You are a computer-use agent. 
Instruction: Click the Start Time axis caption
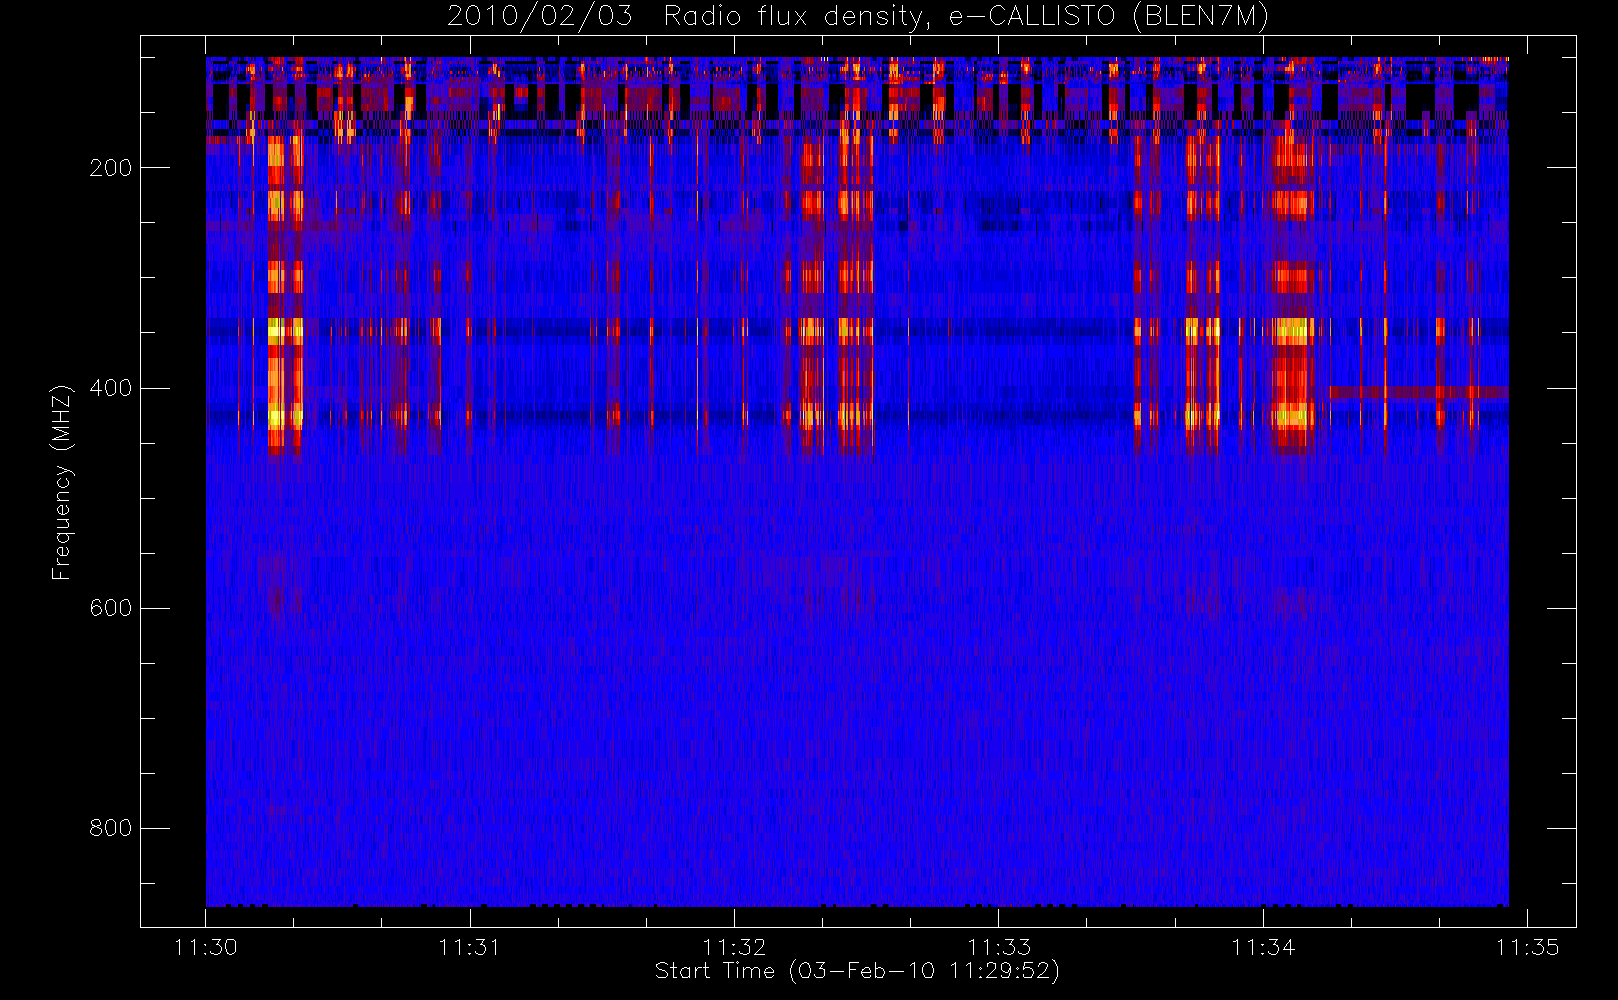pos(857,971)
